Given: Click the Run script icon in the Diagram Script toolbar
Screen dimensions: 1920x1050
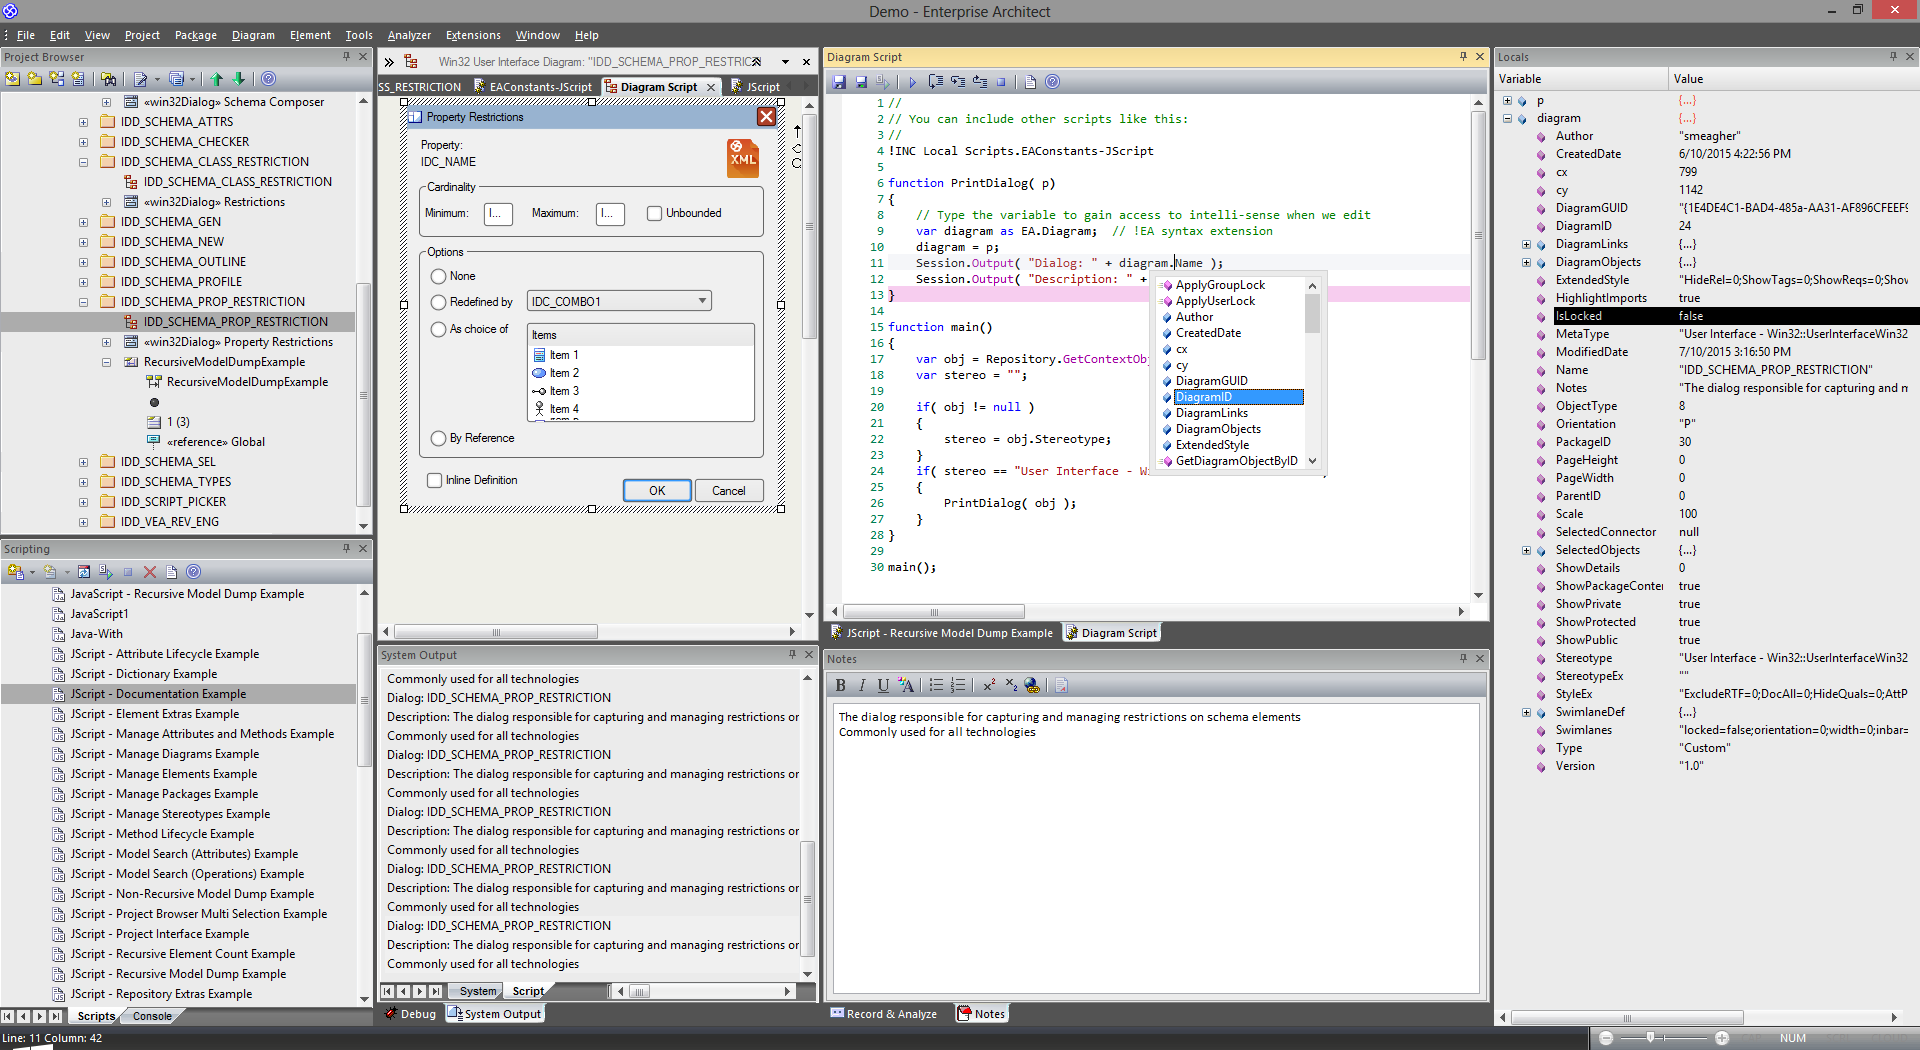Looking at the screenshot, I should coord(912,82).
